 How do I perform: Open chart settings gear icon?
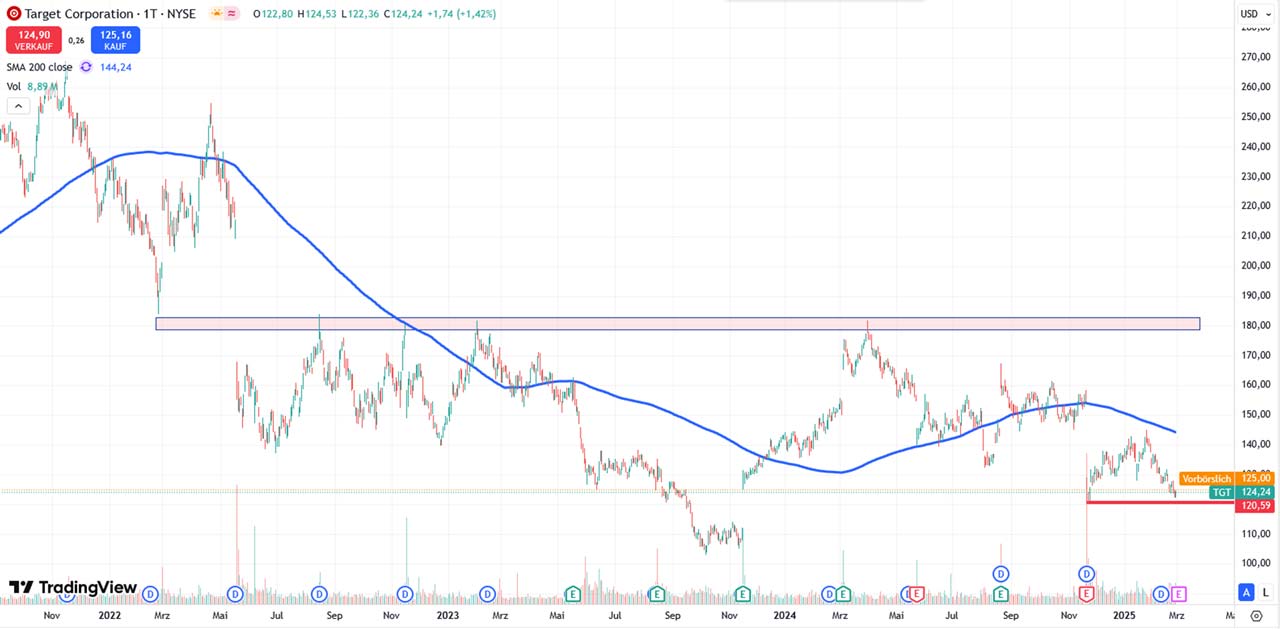pos(1257,617)
